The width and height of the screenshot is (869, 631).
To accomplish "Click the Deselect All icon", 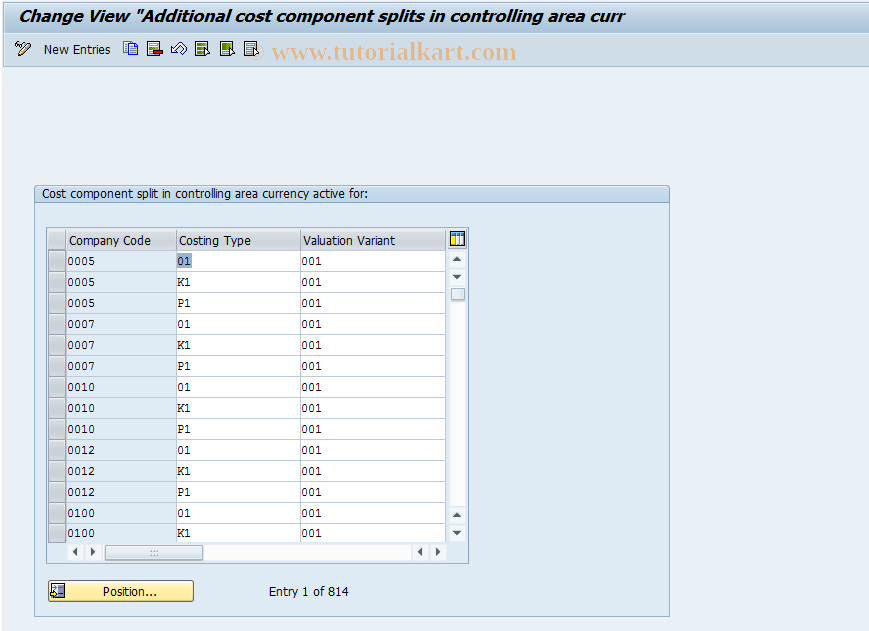I will point(252,49).
